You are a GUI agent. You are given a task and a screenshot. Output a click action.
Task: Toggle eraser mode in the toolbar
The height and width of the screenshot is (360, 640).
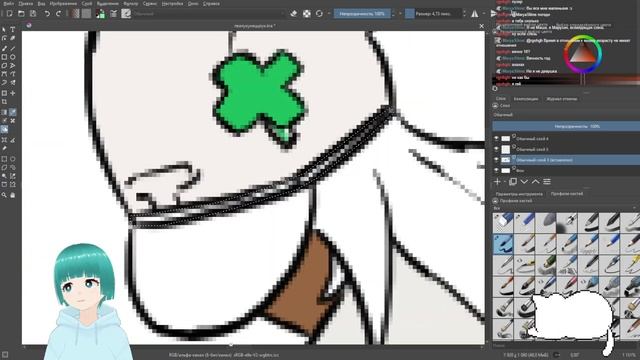pos(293,13)
